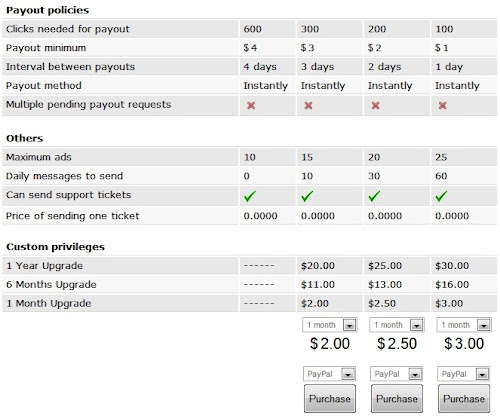Image resolution: width=500 pixels, height=419 pixels.
Task: Click the red X under 300 clicks column
Action: (308, 106)
